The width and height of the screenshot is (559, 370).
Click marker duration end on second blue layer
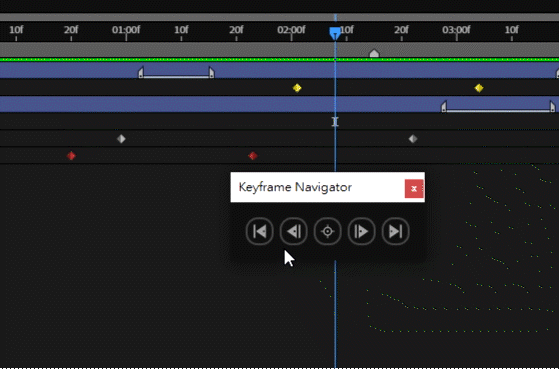[x=552, y=107]
